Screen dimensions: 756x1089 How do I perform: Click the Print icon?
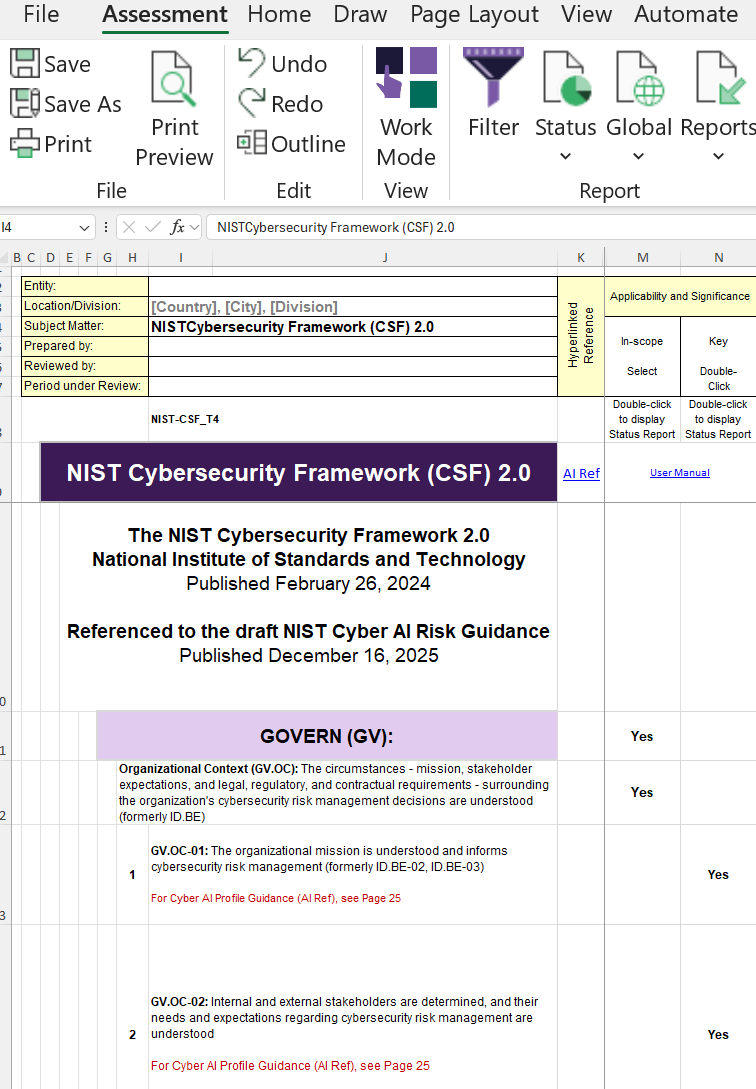[25, 144]
